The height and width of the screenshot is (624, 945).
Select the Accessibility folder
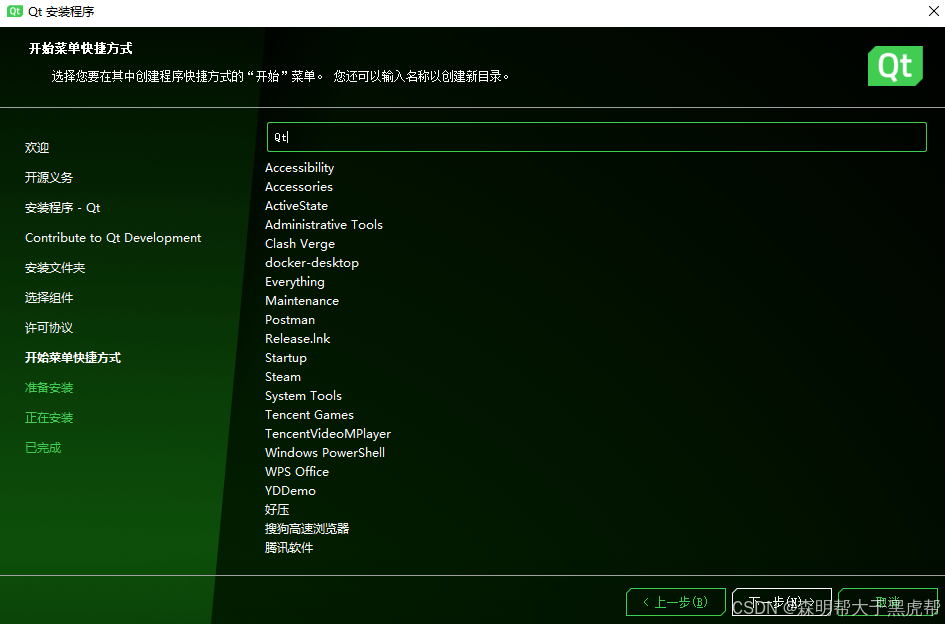pos(300,168)
